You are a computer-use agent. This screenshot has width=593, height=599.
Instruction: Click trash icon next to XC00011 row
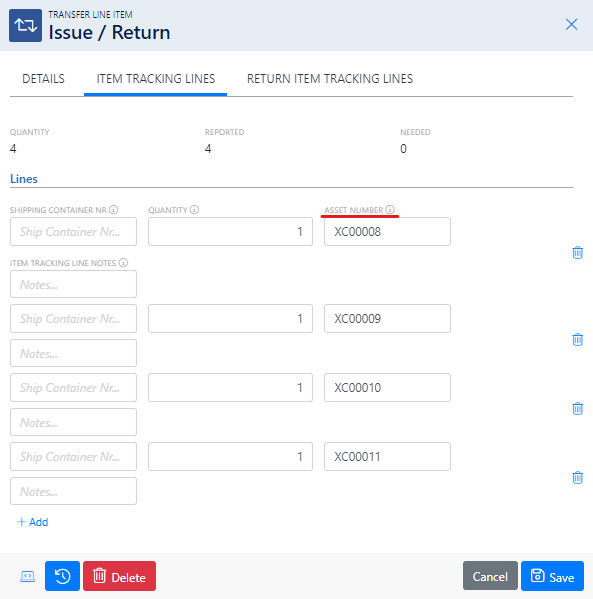pos(577,478)
